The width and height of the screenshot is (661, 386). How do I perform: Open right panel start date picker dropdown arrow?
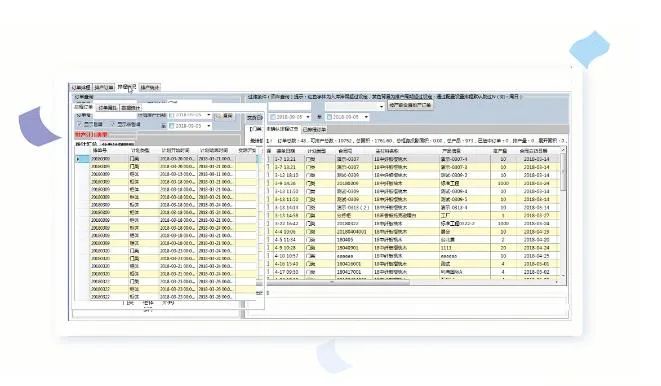[x=308, y=117]
